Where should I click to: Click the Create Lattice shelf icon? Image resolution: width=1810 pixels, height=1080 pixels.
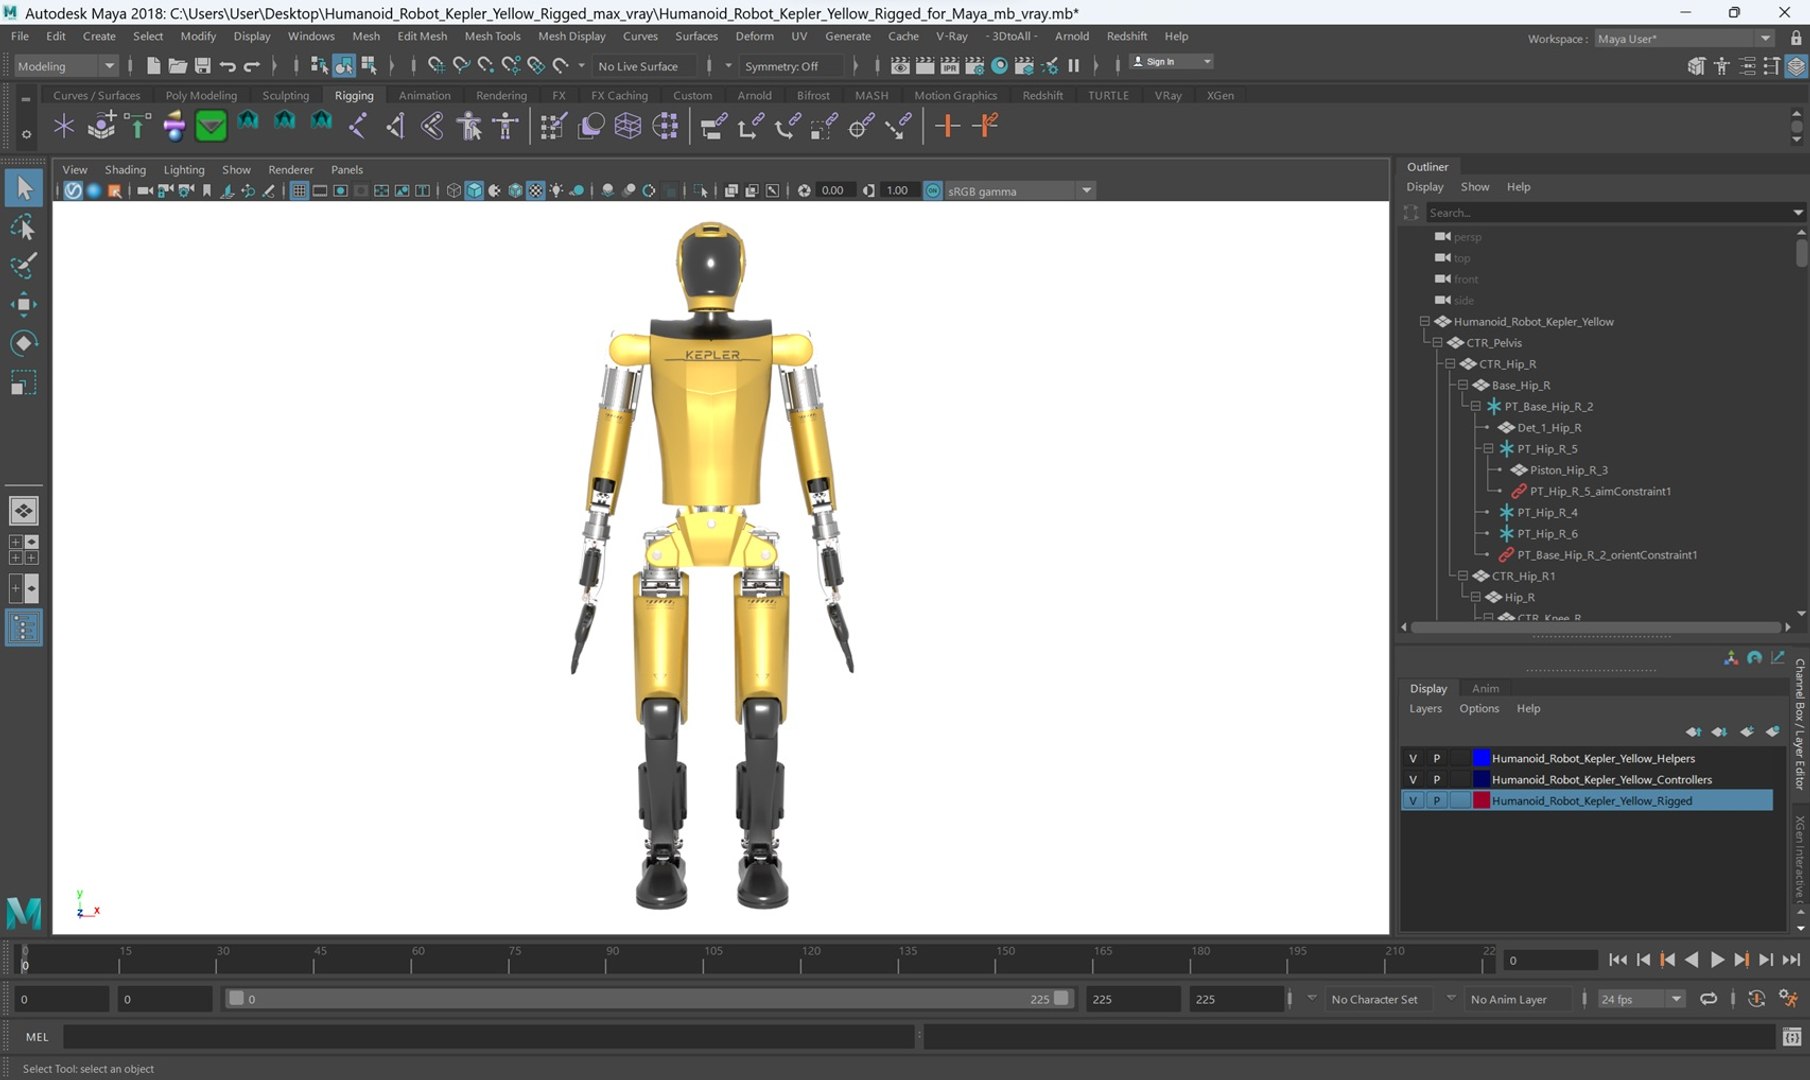click(x=628, y=126)
